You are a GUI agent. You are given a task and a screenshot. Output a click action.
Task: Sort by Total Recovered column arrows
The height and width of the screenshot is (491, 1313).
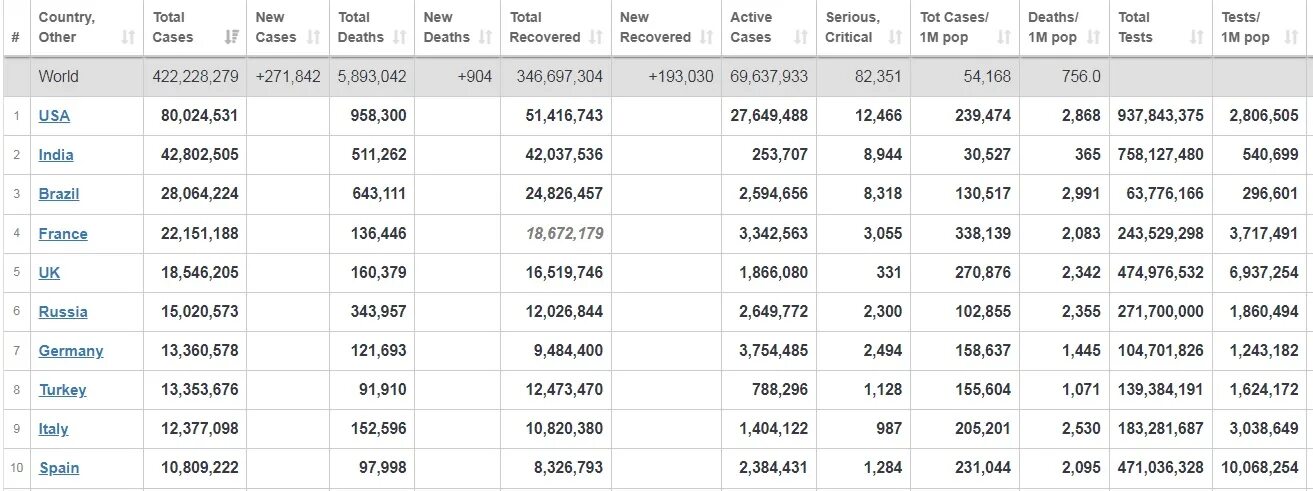coord(596,37)
